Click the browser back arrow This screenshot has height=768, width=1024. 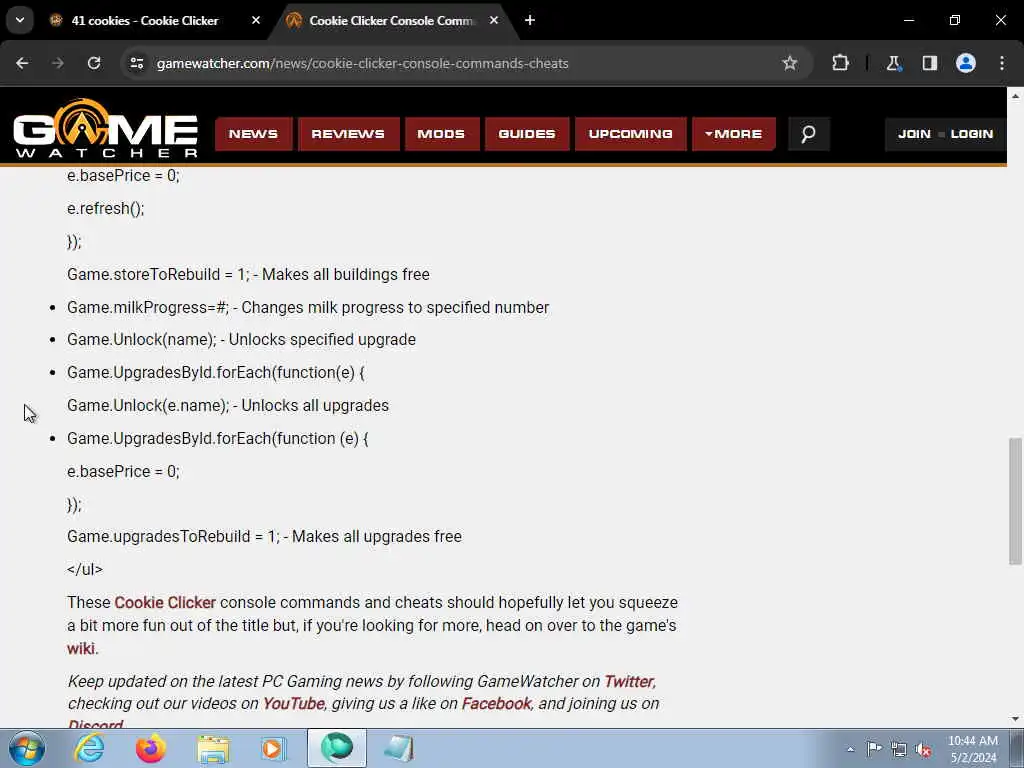point(22,63)
